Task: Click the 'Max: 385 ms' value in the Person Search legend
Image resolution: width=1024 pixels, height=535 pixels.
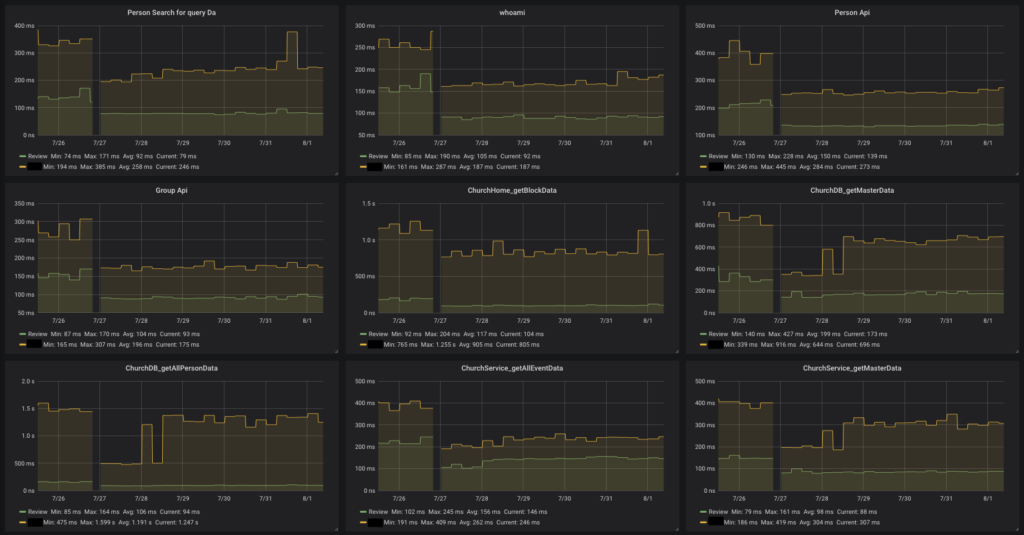Action: click(97, 167)
